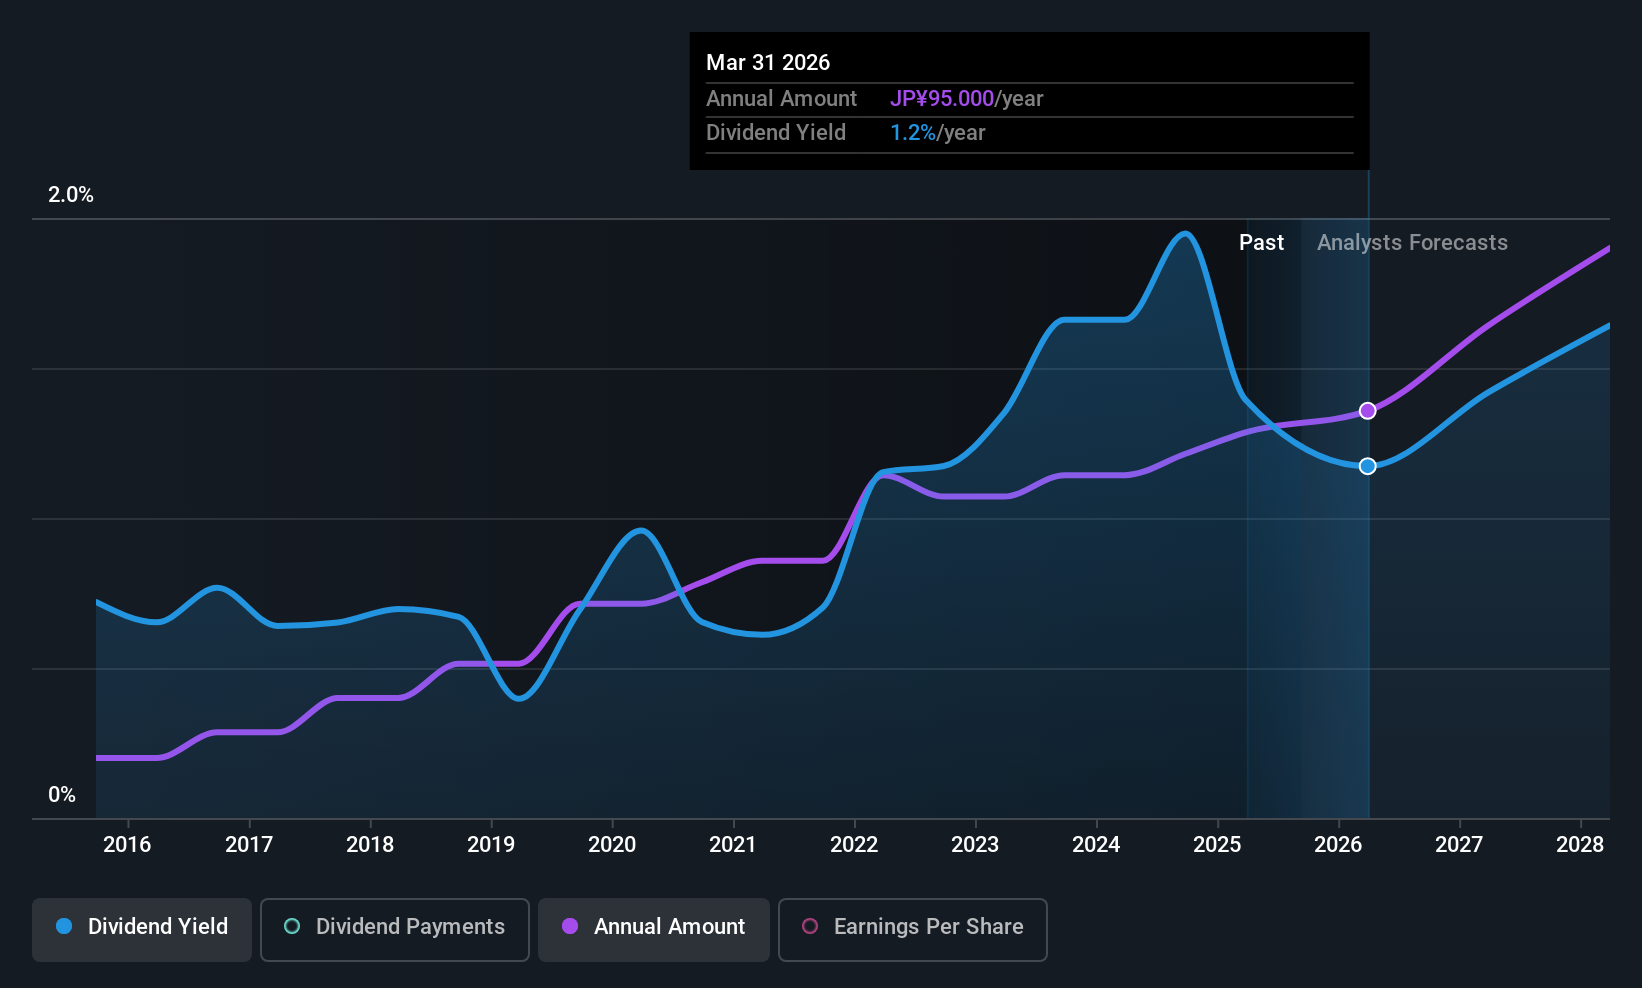
Task: Toggle the Dividend Yield legend button
Action: 142,929
